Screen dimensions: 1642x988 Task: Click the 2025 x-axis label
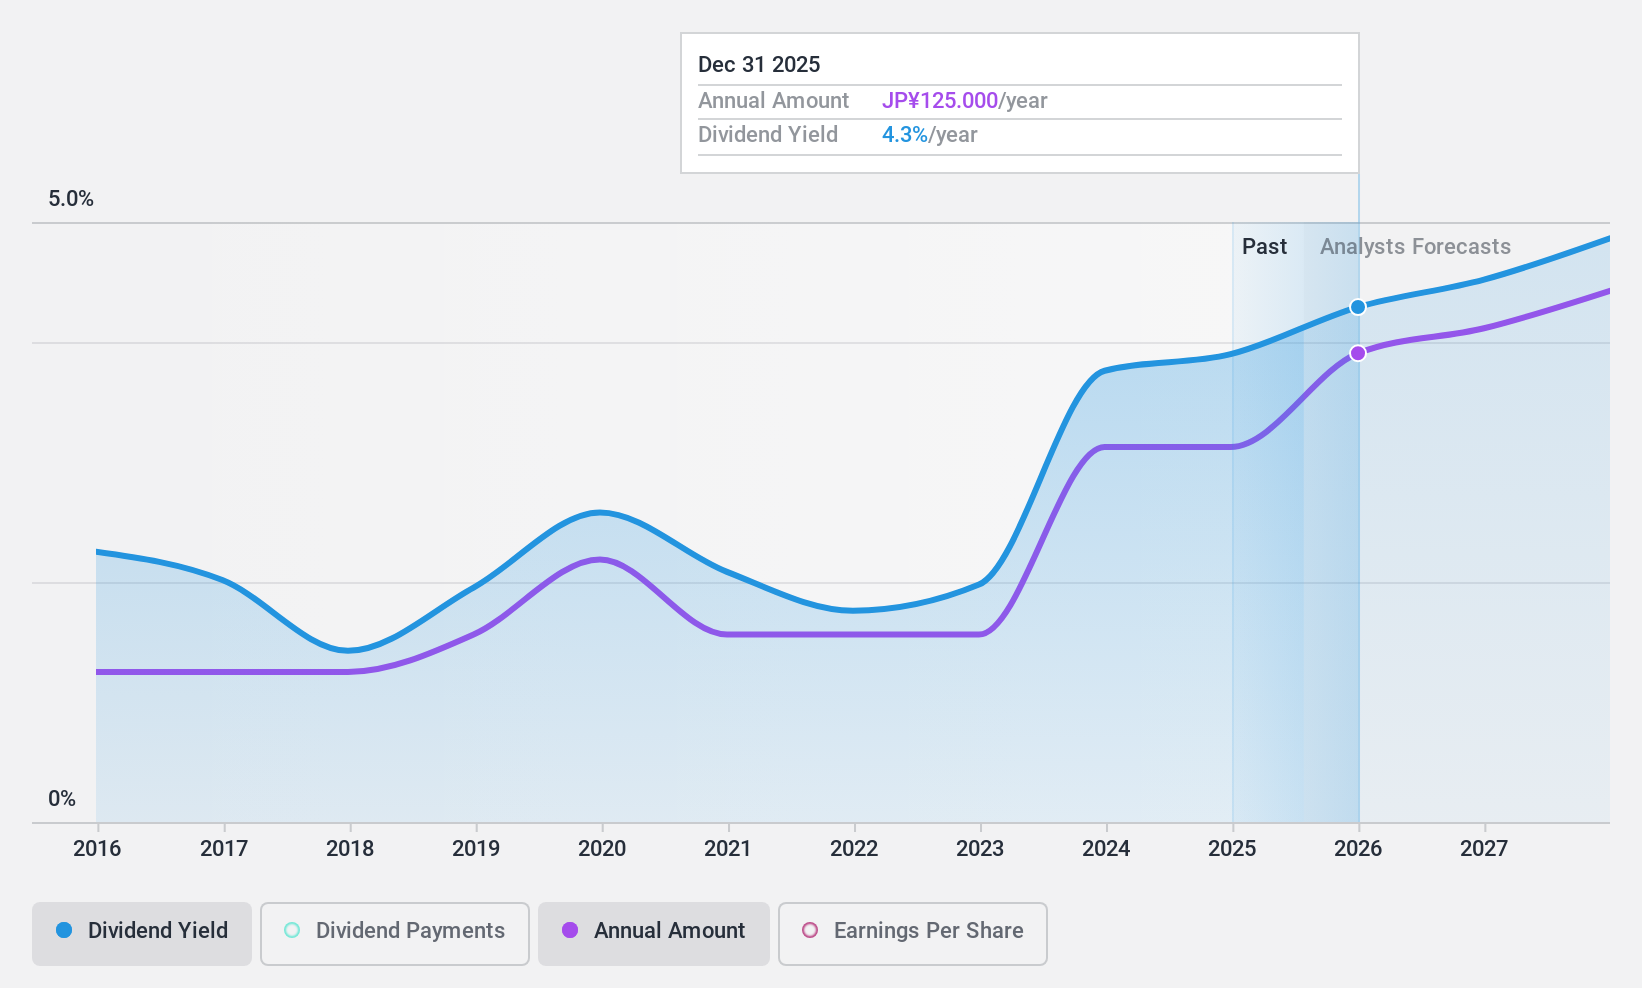pyautogui.click(x=1232, y=849)
